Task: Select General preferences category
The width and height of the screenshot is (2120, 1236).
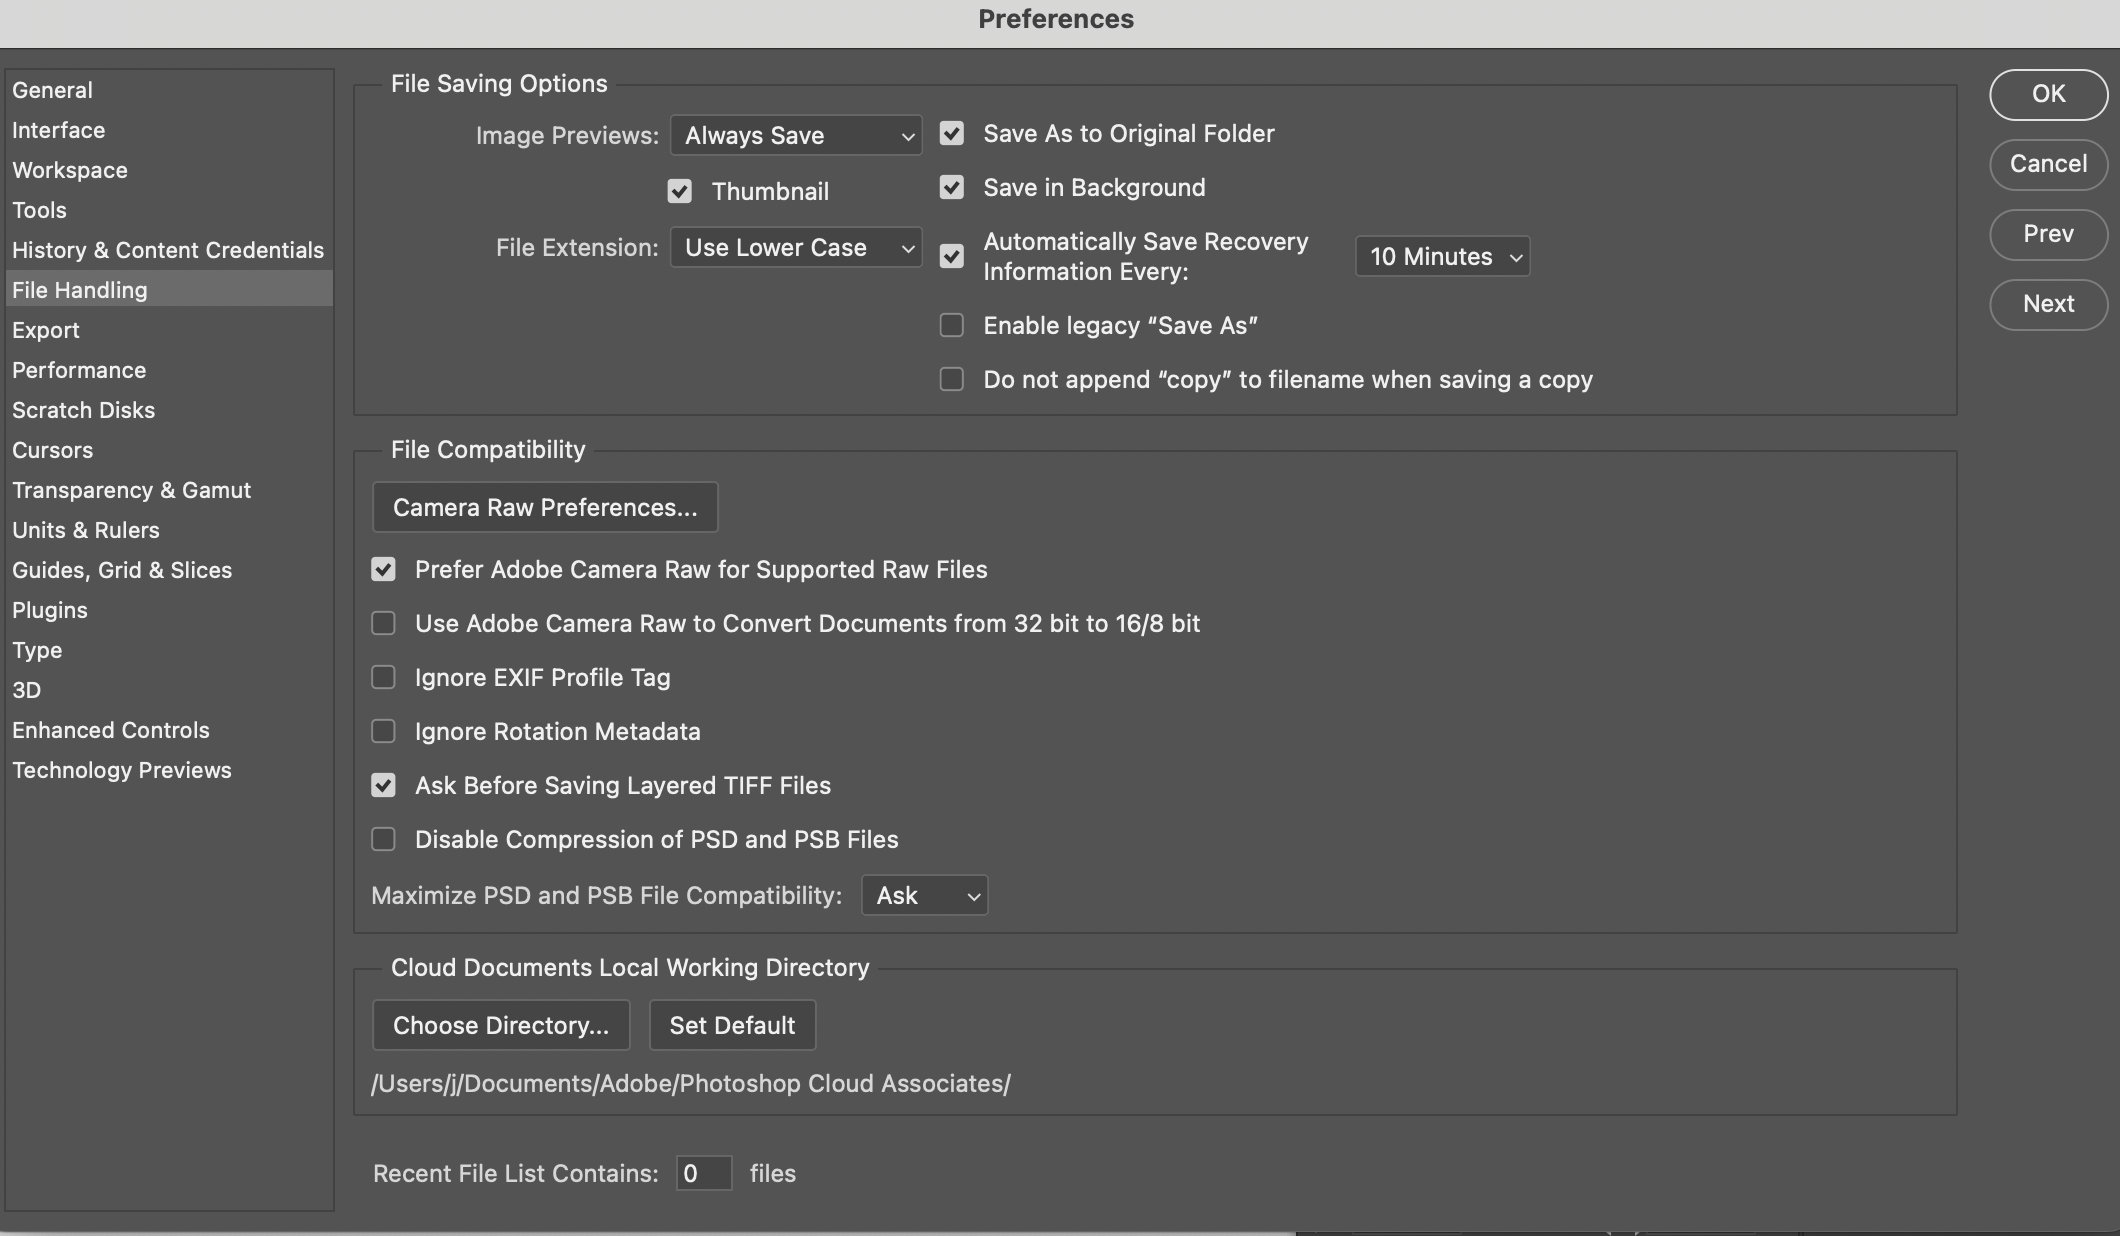Action: [x=169, y=90]
